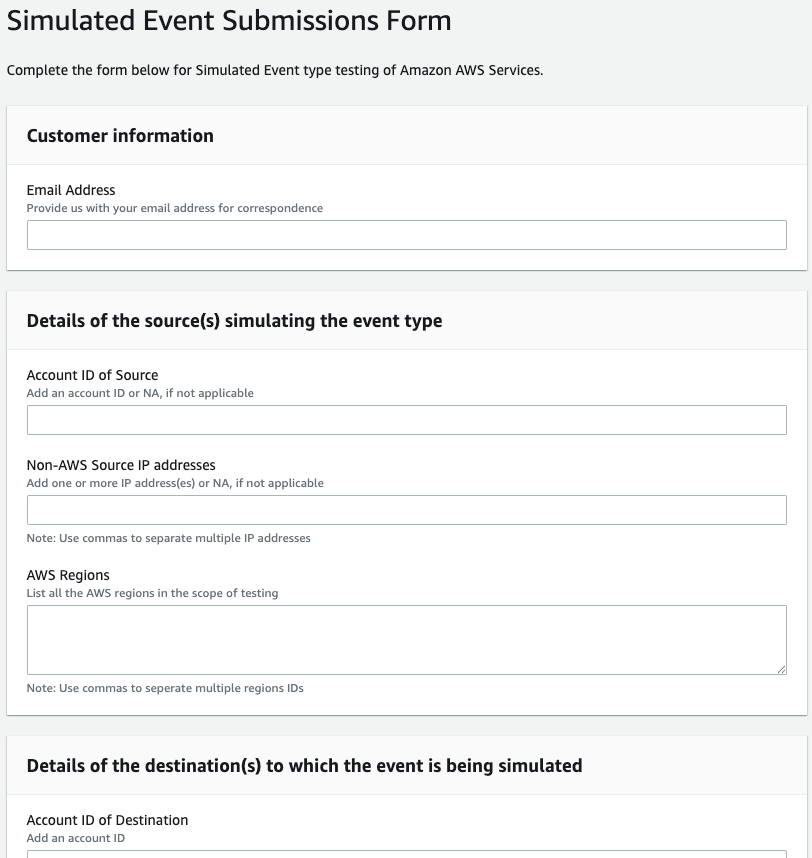Screen dimensions: 812x858
Task: Focus the Account ID of Source field
Action: (x=406, y=420)
